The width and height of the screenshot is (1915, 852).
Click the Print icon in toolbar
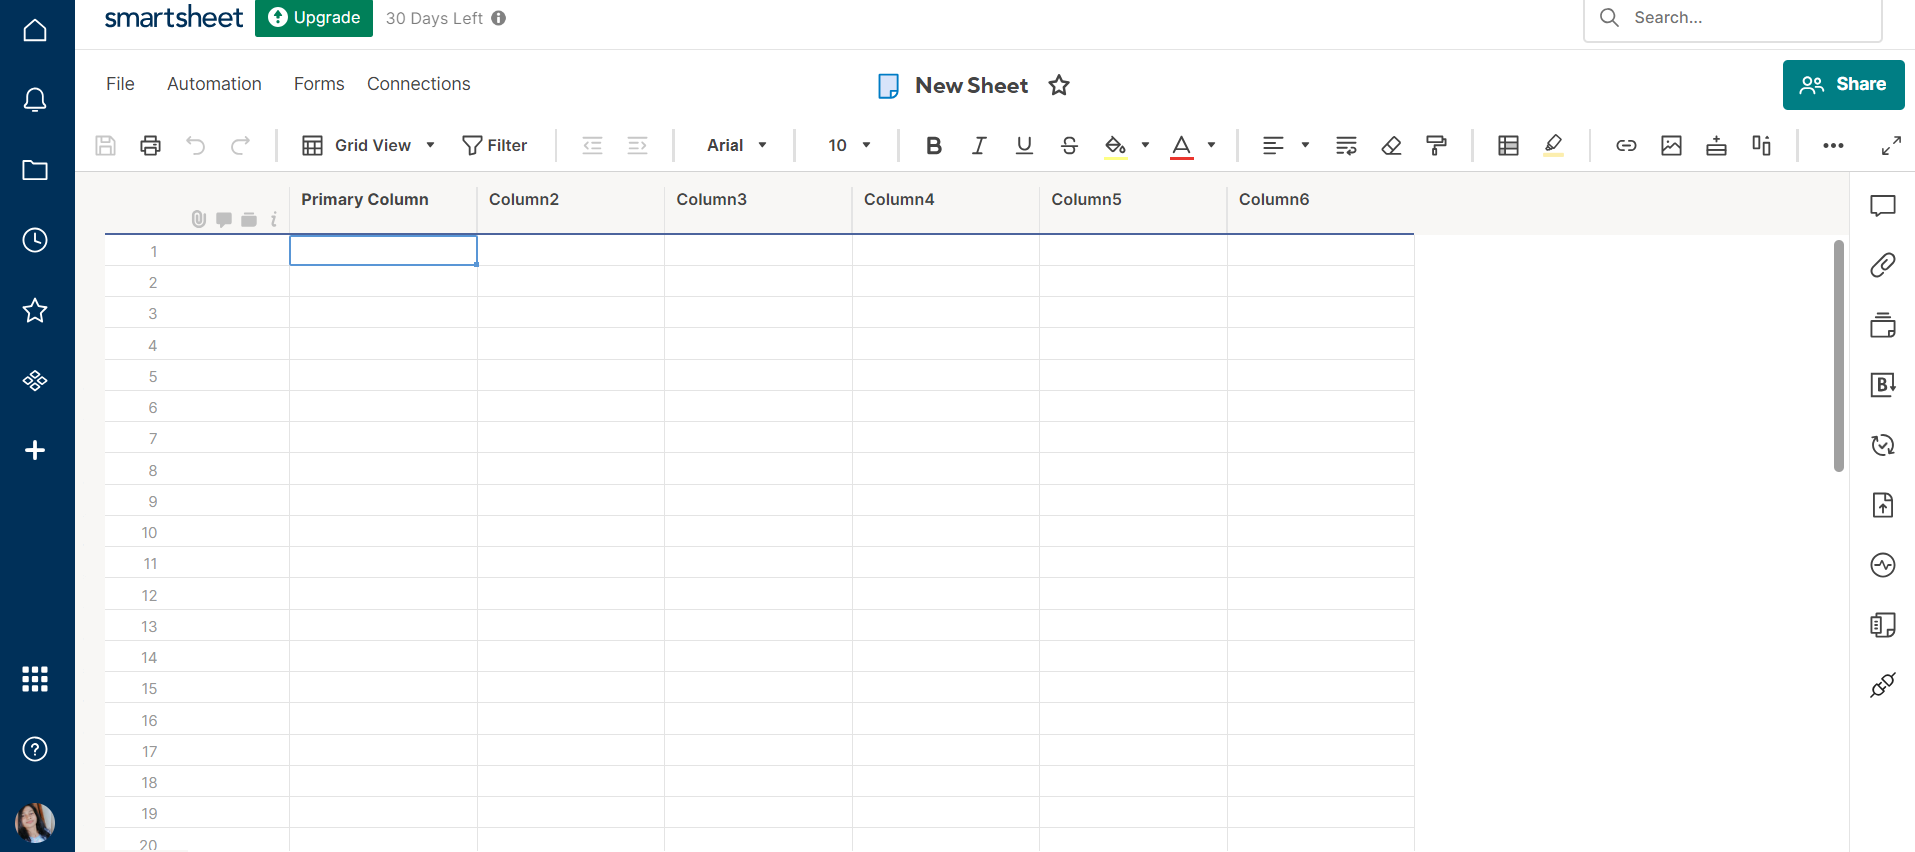tap(150, 146)
